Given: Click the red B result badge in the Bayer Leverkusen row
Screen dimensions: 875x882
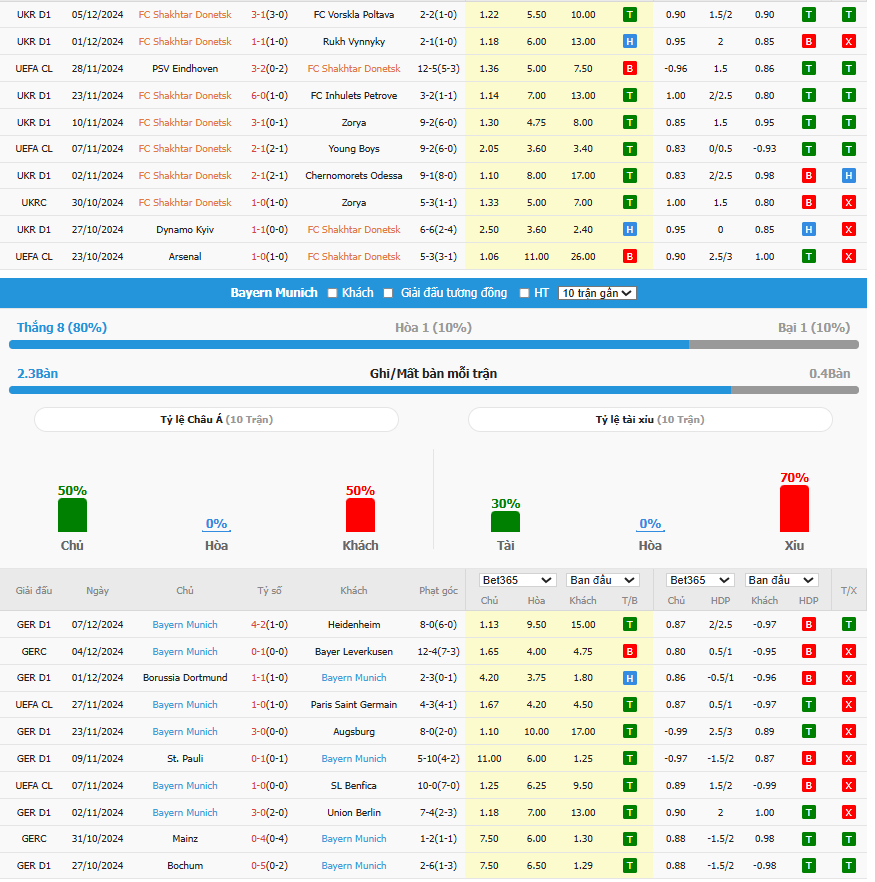Looking at the screenshot, I should pos(630,651).
